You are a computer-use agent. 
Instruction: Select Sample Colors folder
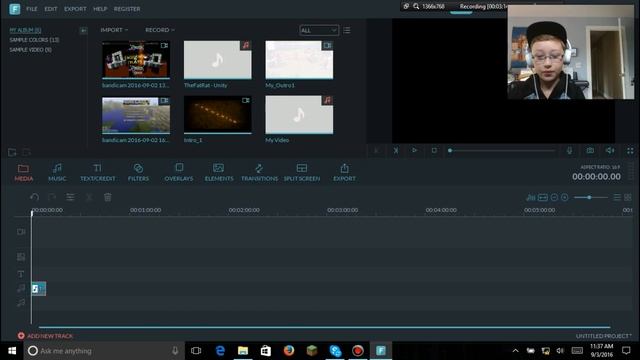pyautogui.click(x=34, y=40)
